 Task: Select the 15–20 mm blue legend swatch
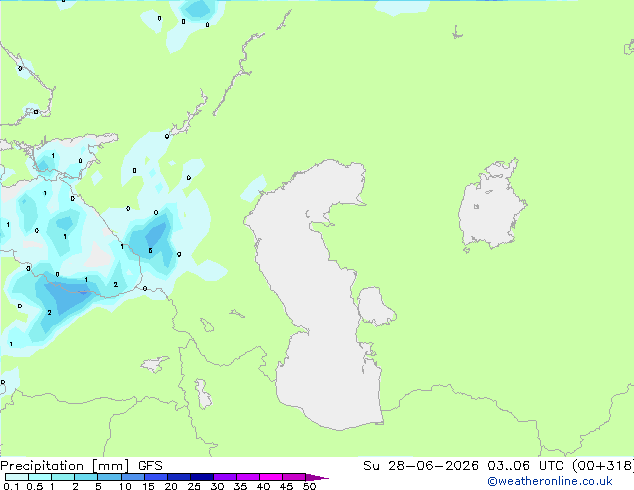[155, 477]
